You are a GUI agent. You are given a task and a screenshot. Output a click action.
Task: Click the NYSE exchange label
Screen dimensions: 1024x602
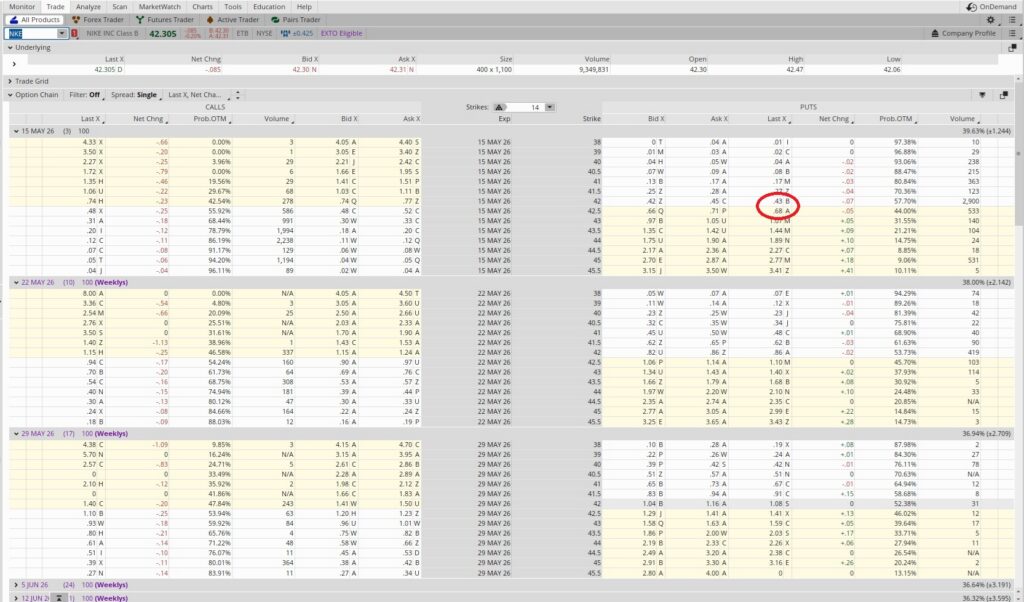pos(264,33)
